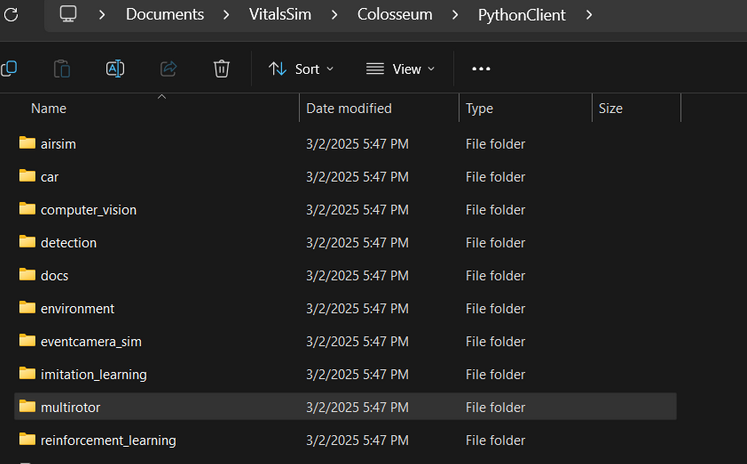Click the reinforcement_learning folder icon
This screenshot has height=464, width=747.
27,438
